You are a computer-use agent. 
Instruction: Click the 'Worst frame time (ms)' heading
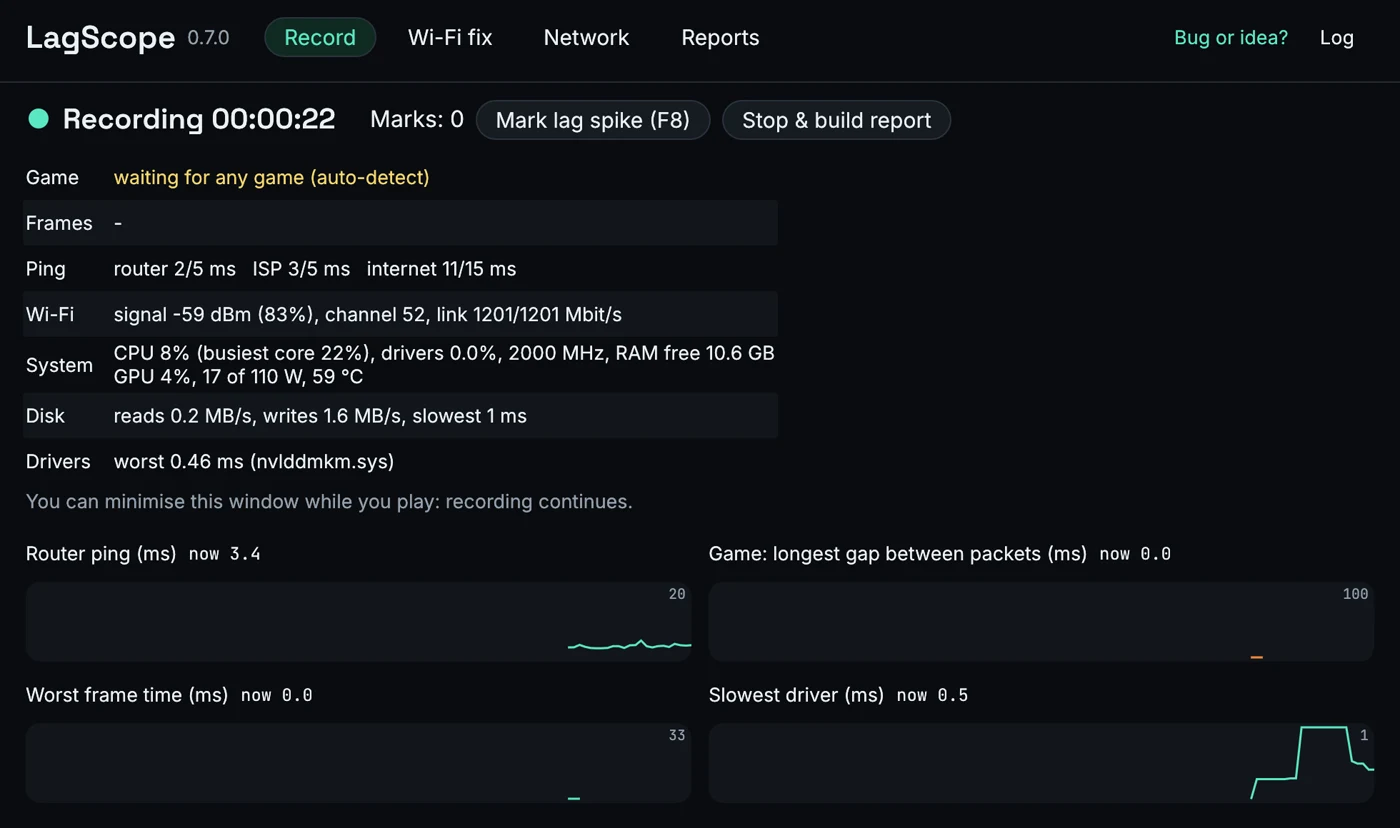[127, 694]
